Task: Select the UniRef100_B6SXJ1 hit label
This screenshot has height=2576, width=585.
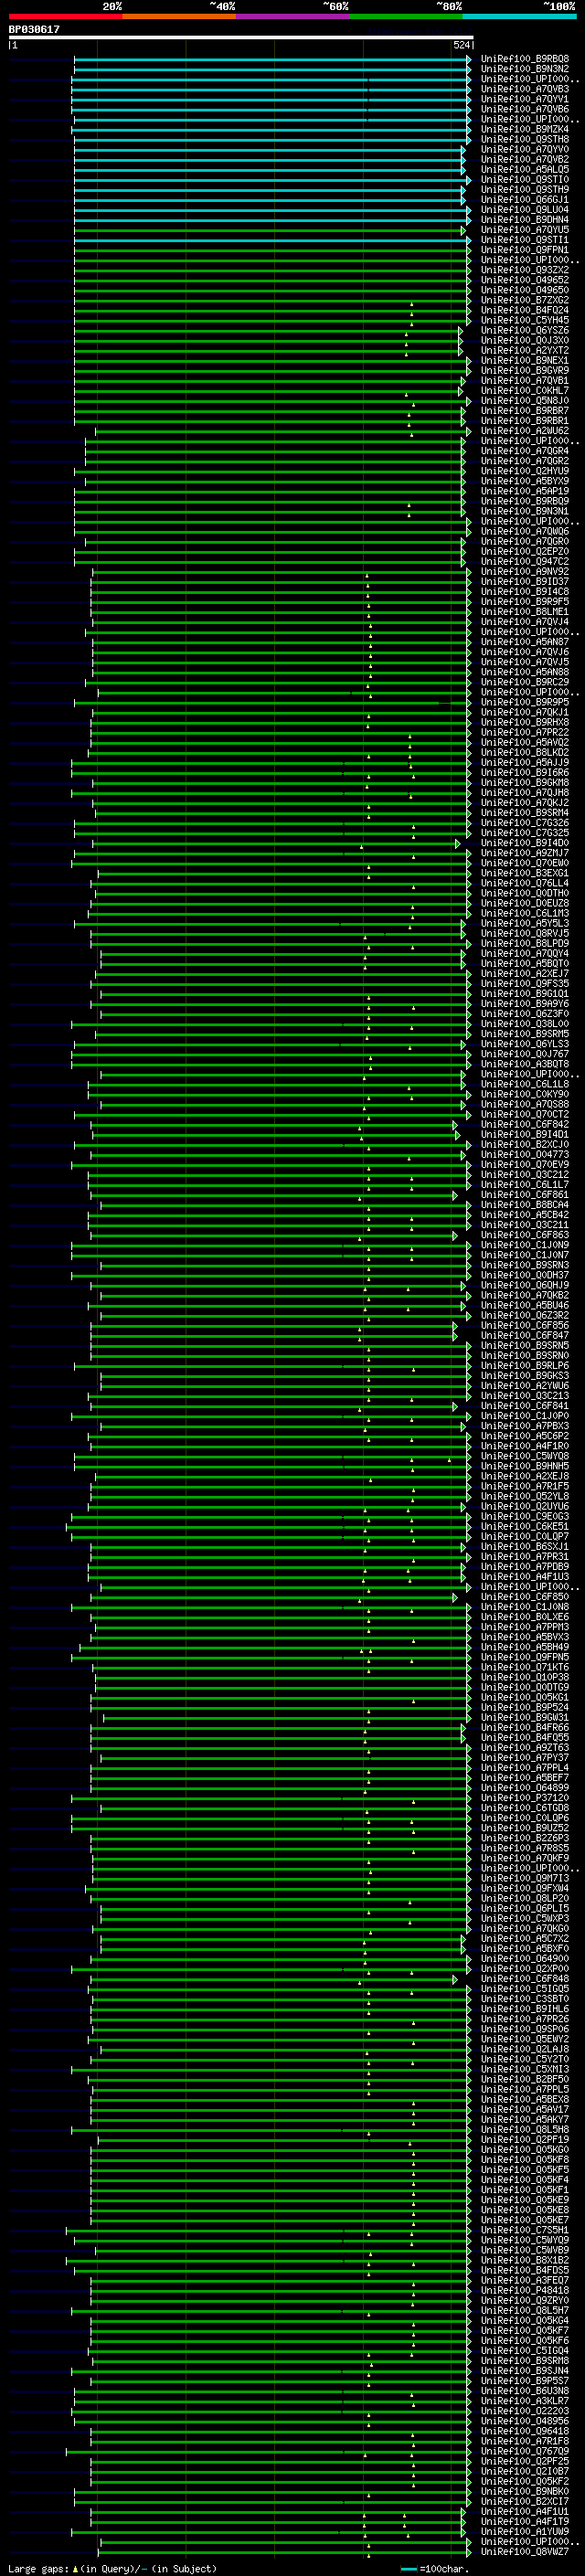Action: click(x=525, y=1547)
